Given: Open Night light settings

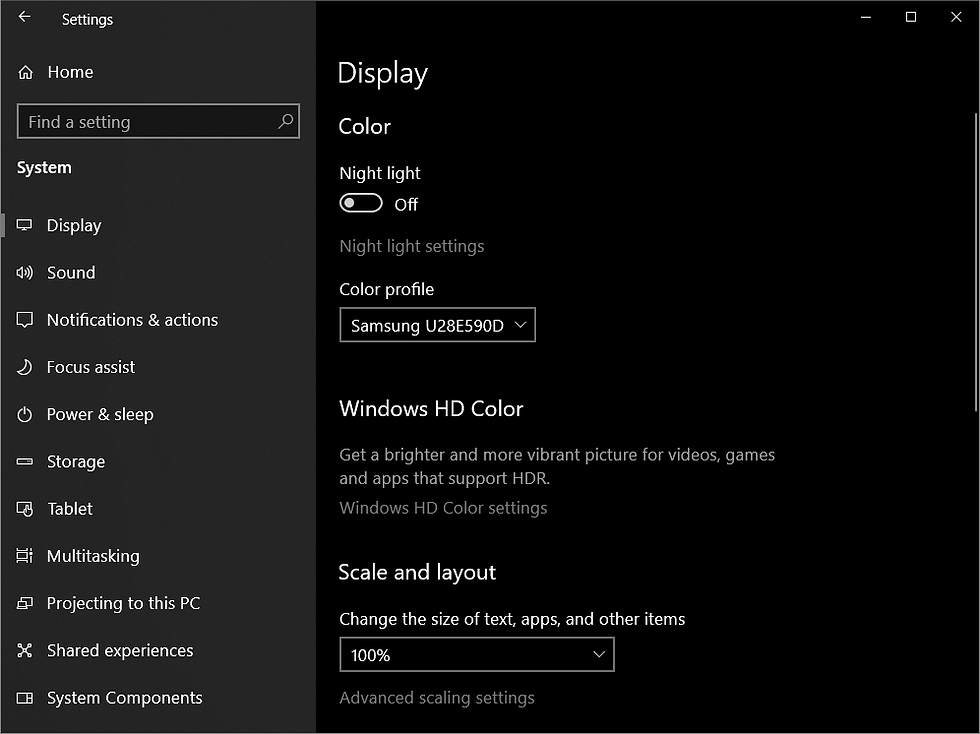Looking at the screenshot, I should (x=412, y=245).
